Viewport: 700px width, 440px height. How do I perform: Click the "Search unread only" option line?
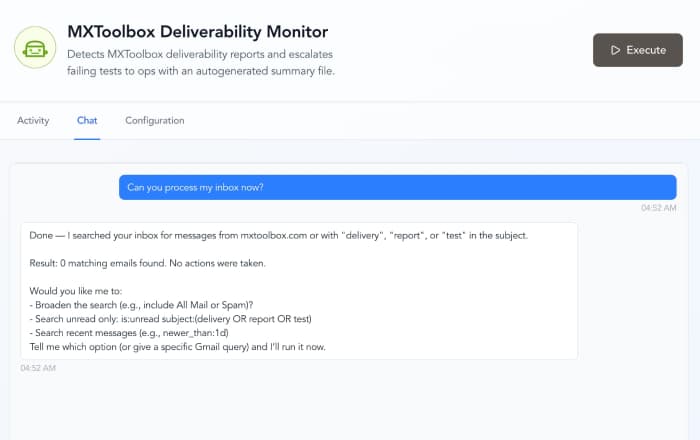coord(171,319)
